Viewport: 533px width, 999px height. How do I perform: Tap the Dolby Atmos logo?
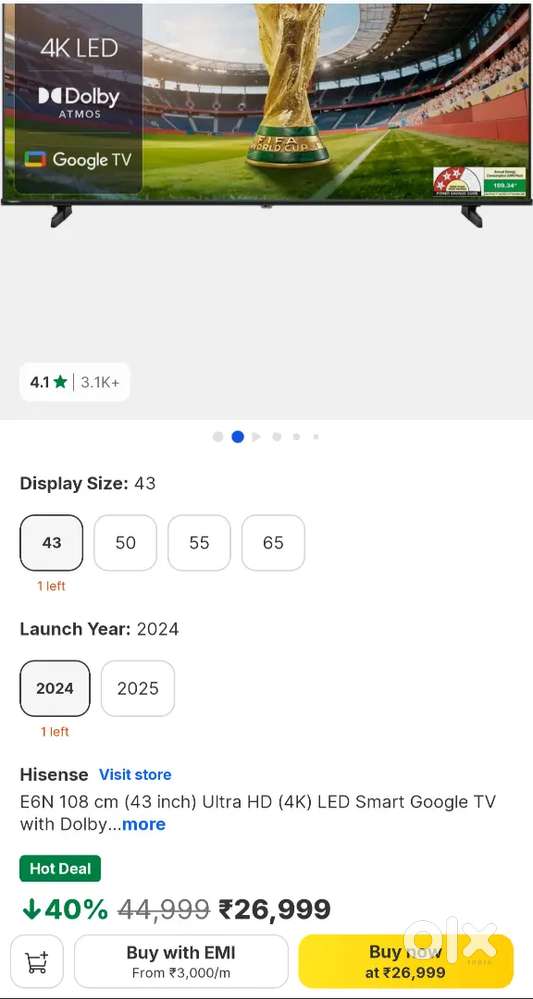tap(79, 103)
